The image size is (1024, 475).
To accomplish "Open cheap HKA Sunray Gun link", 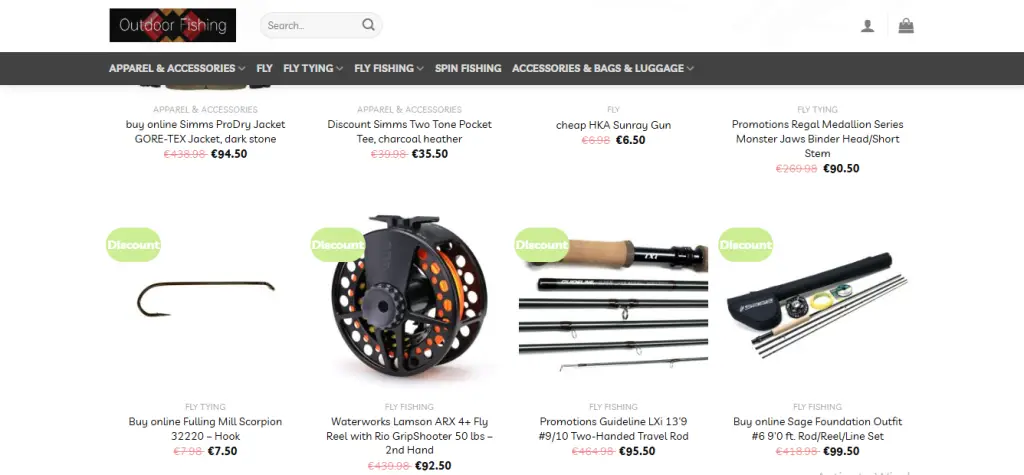I will point(613,125).
